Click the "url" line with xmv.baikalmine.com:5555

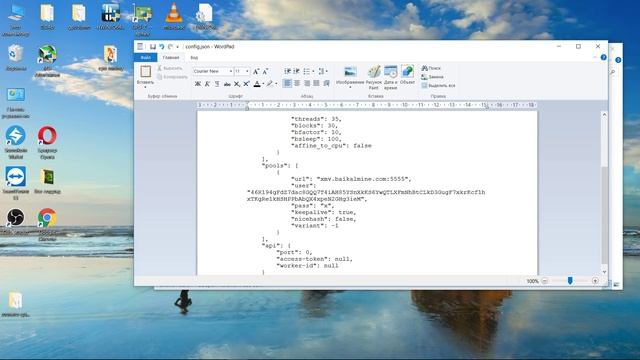tap(351, 179)
